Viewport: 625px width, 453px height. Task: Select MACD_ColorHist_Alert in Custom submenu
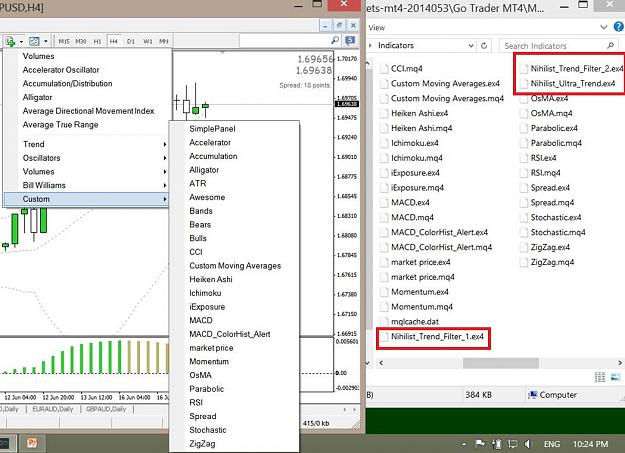click(x=230, y=334)
